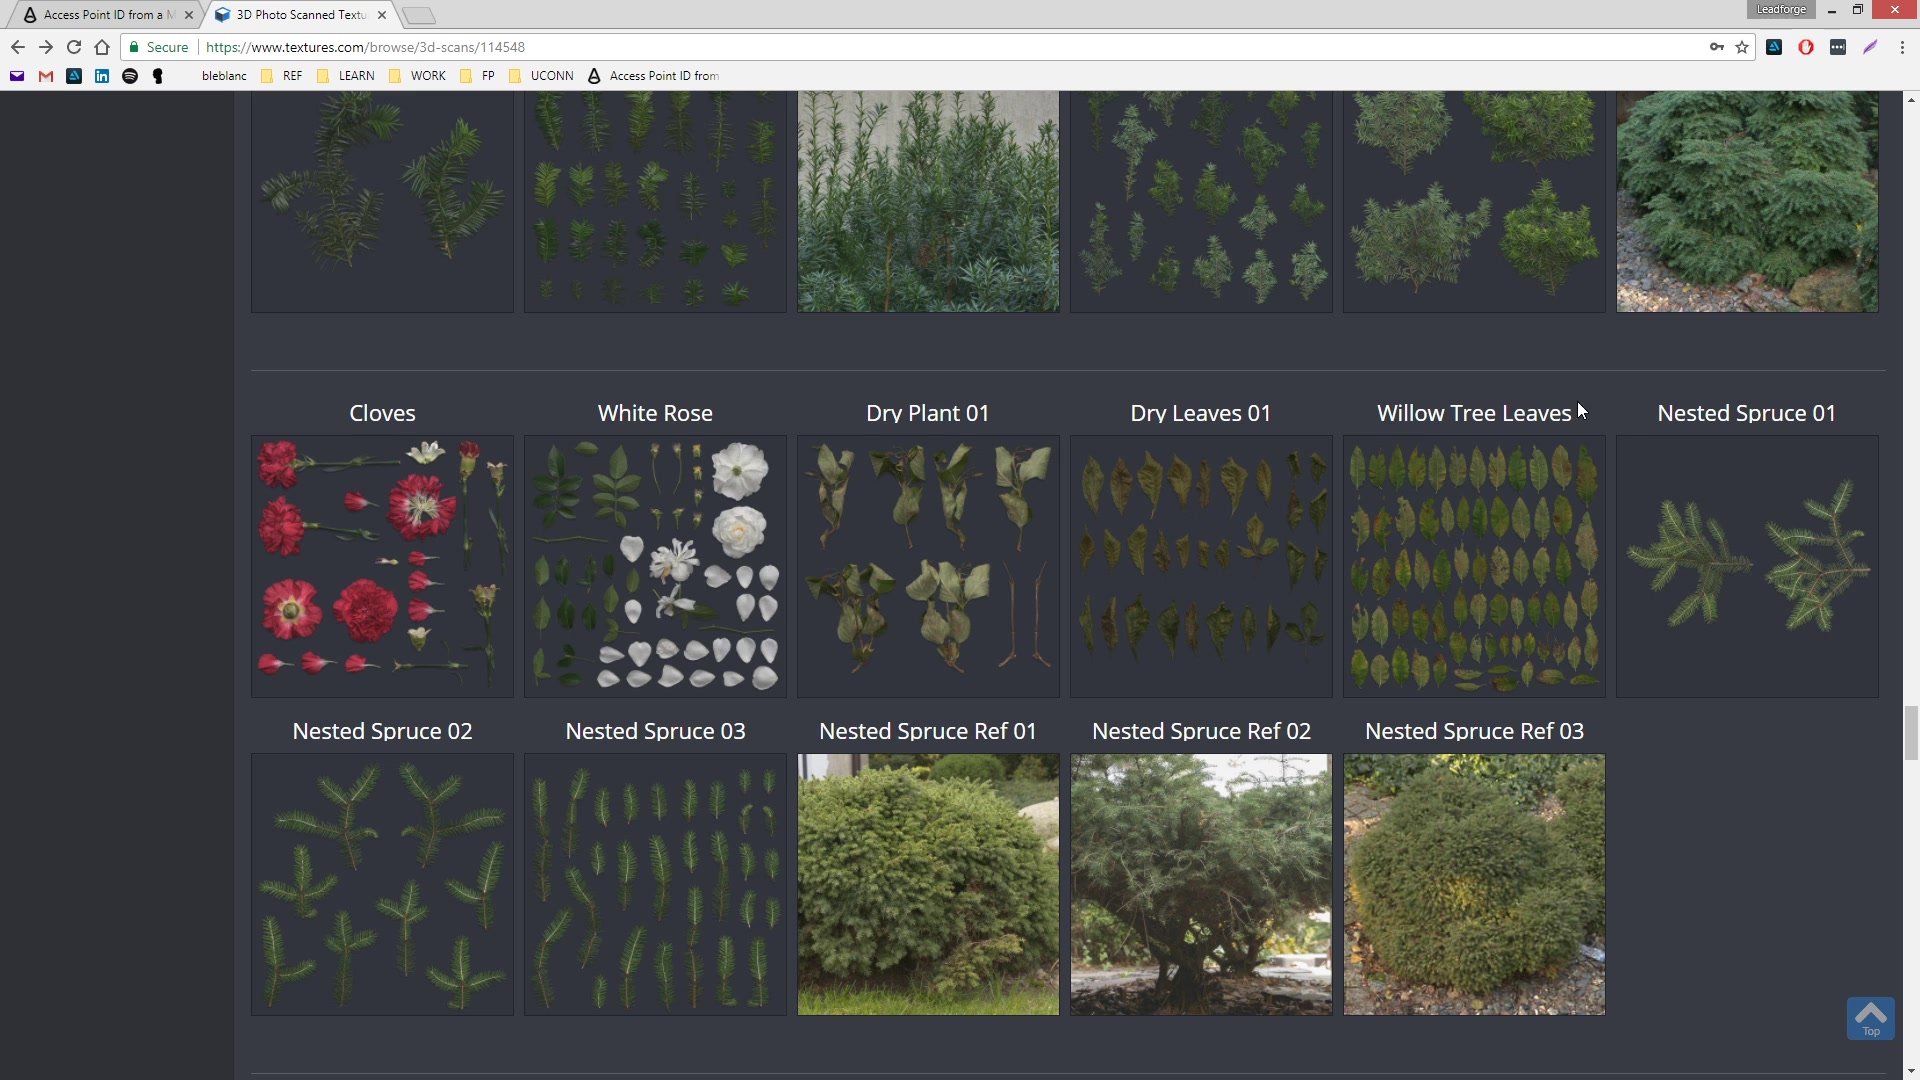Open the Gmail bookmark icon
Screen dimensions: 1920x1080
pyautogui.click(x=46, y=76)
